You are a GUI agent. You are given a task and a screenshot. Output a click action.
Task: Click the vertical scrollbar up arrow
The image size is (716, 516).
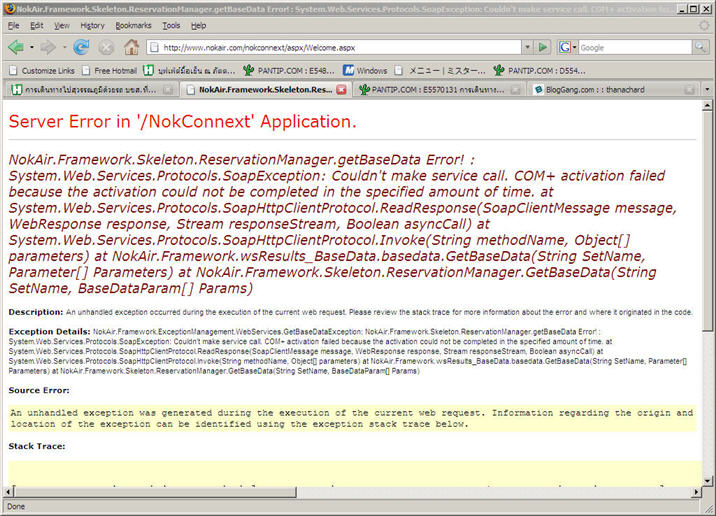[707, 105]
